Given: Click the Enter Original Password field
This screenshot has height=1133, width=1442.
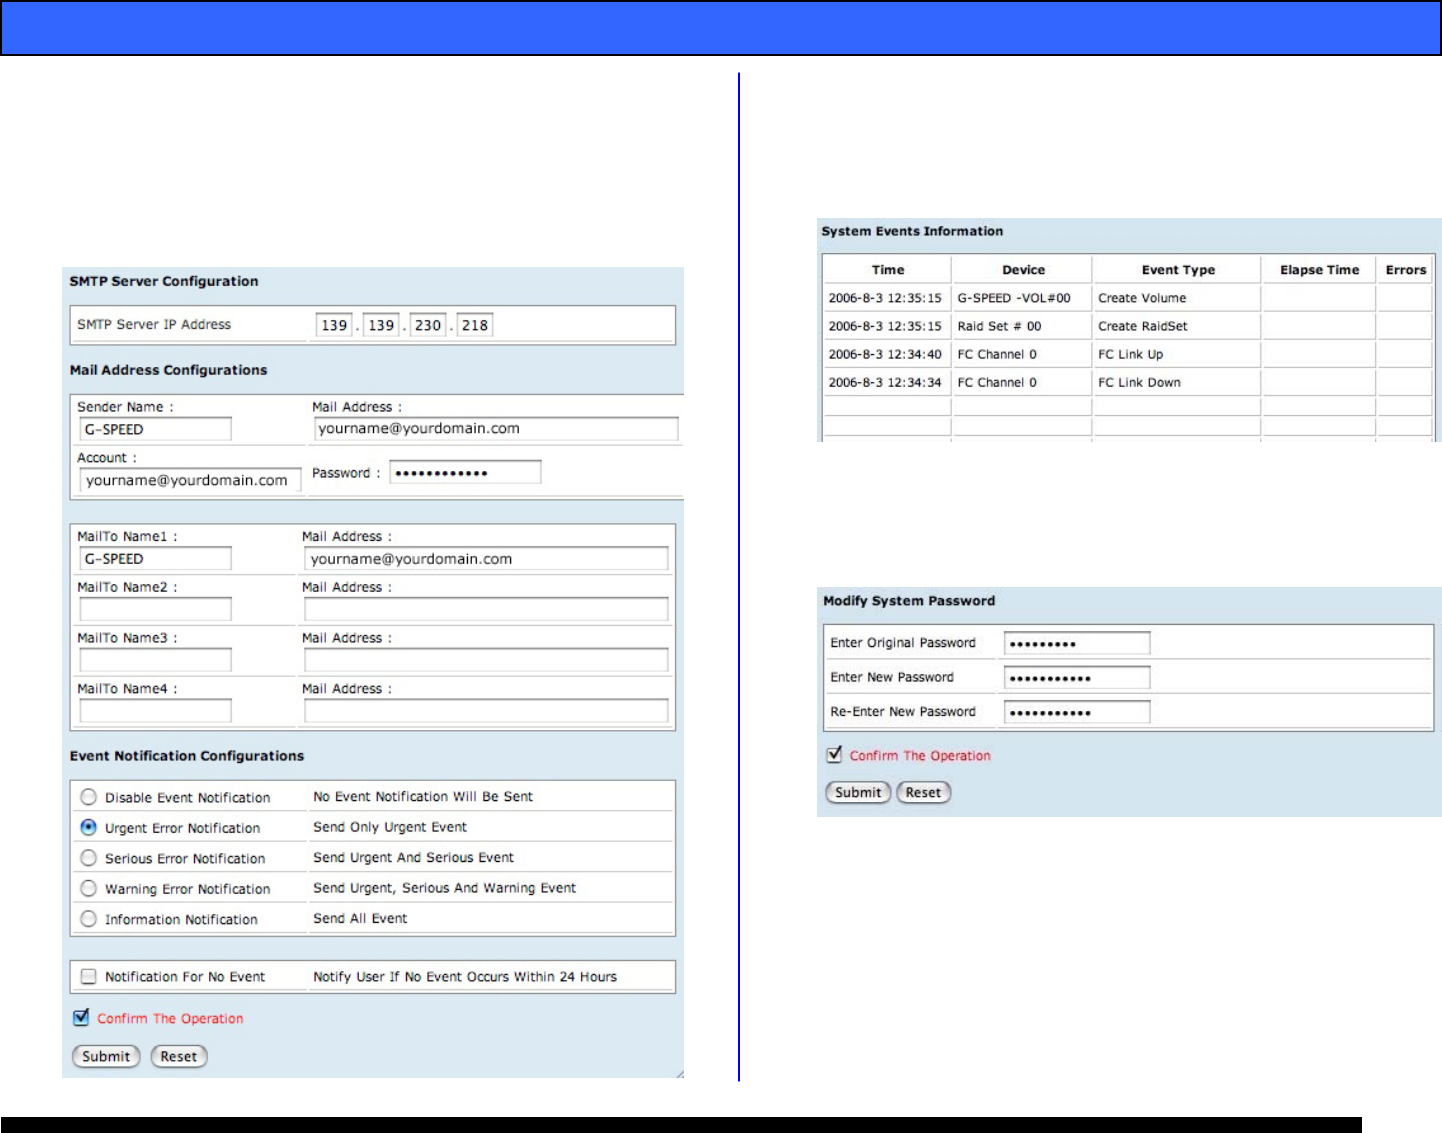Looking at the screenshot, I should 1077,643.
